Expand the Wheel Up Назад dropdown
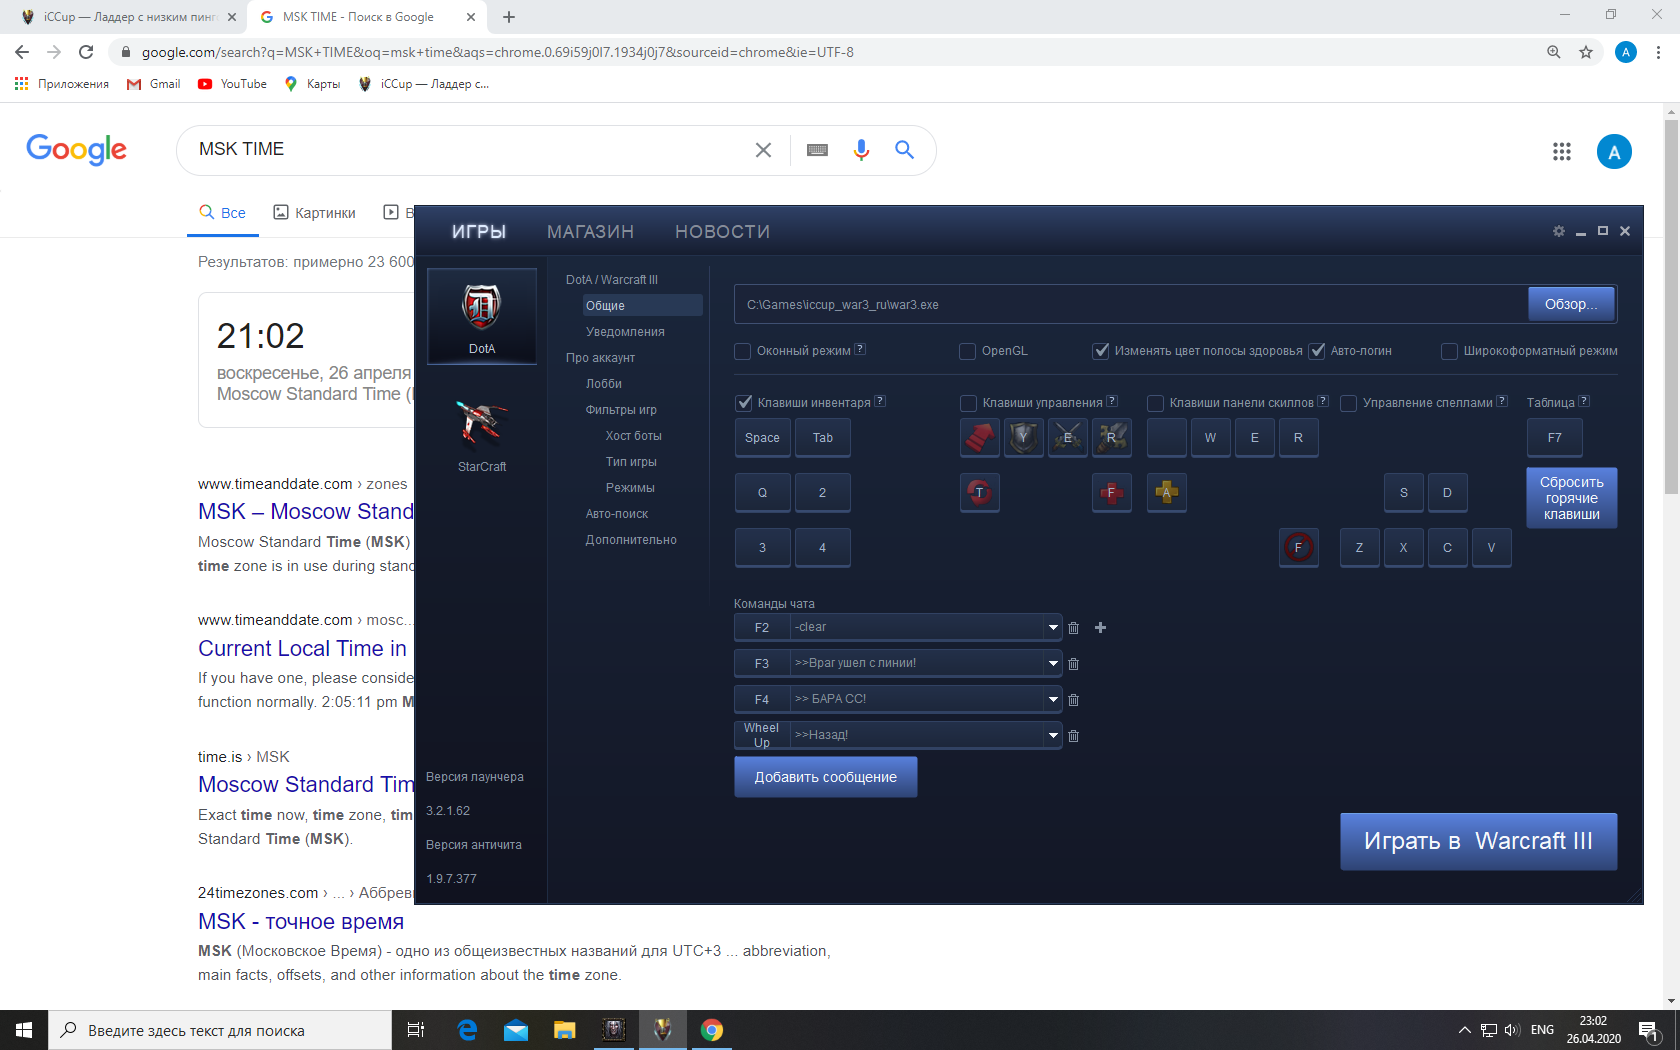Viewport: 1680px width, 1050px height. click(x=1053, y=736)
